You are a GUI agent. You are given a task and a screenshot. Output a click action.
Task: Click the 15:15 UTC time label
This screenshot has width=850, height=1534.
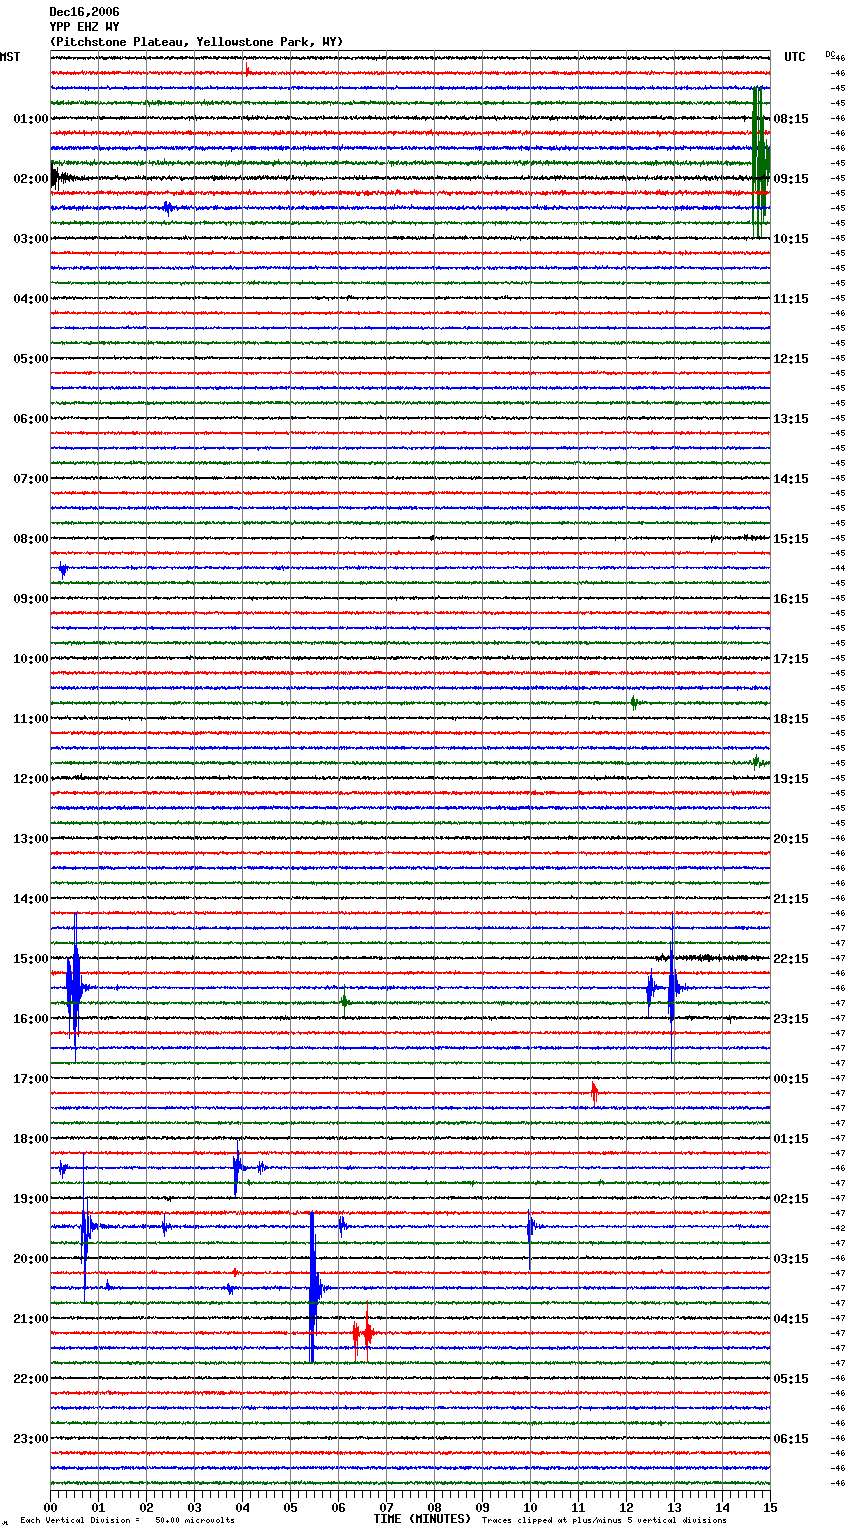[x=791, y=539]
